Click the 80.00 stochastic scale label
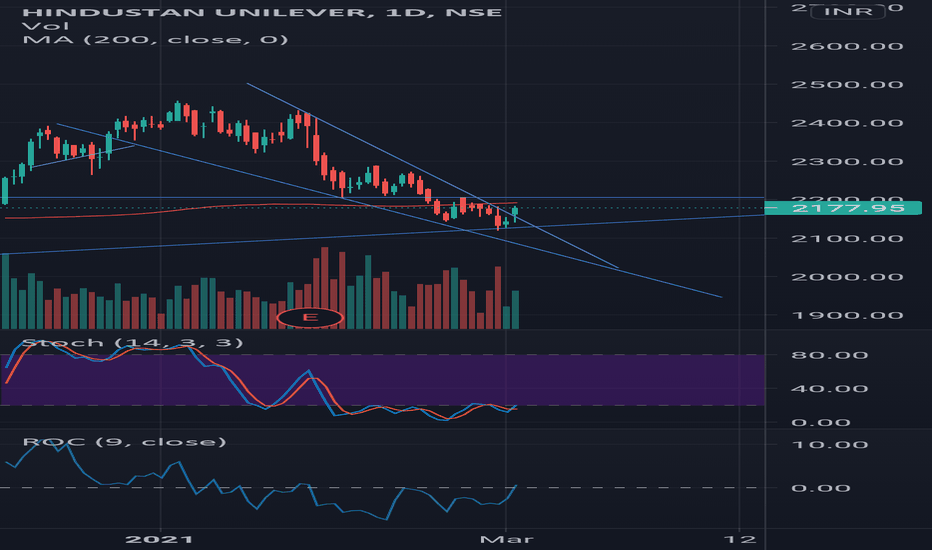Screen dimensions: 932x550 [x=830, y=355]
